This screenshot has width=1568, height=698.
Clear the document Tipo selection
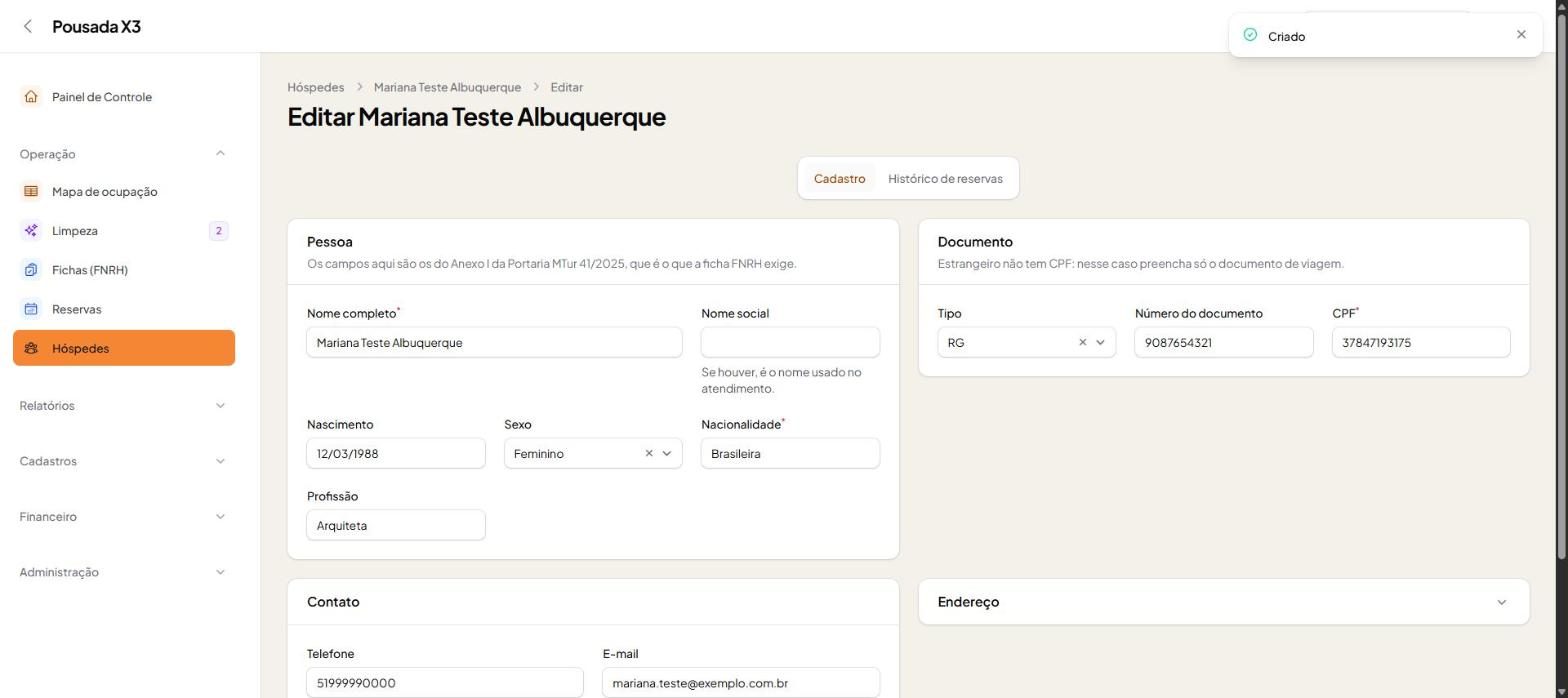pyautogui.click(x=1082, y=343)
